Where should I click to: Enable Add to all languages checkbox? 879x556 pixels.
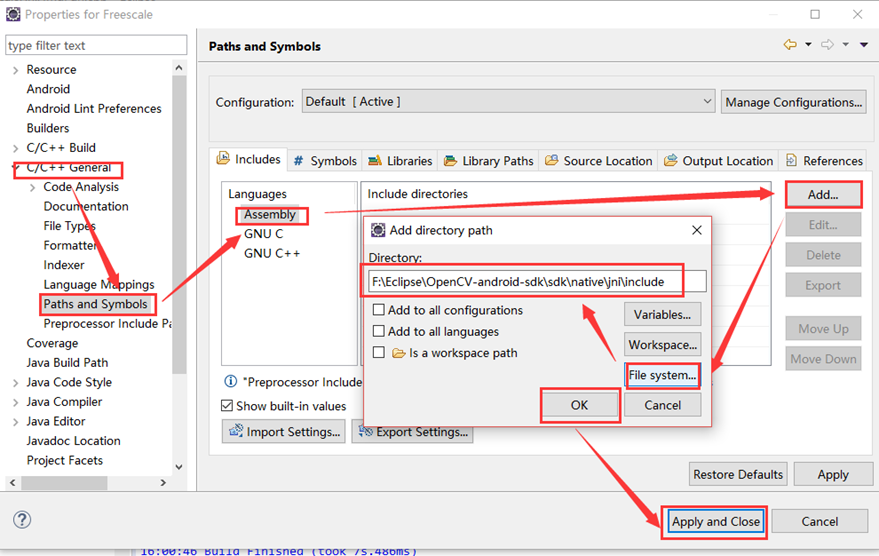(x=379, y=331)
